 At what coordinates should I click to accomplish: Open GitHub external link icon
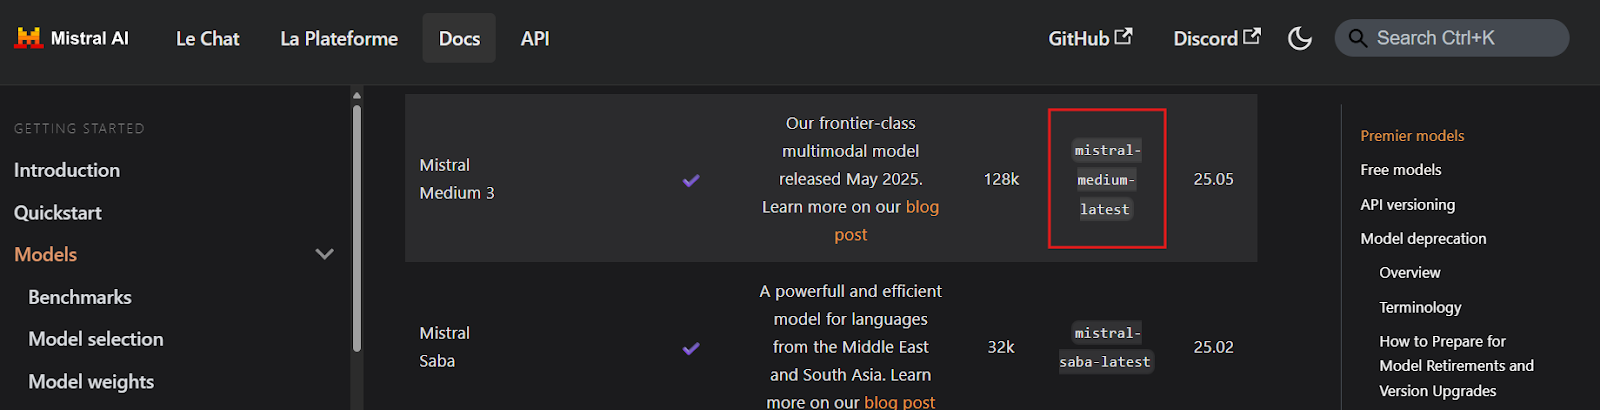1124,36
